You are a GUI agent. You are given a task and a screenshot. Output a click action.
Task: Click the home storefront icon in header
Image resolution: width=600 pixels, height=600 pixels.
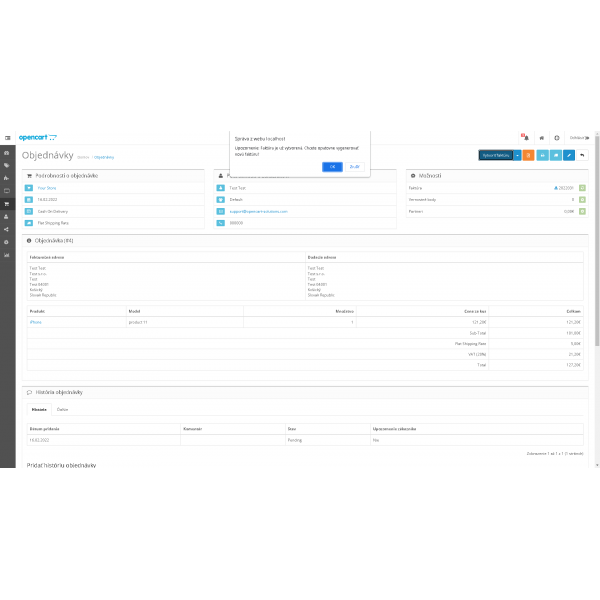click(x=541, y=138)
